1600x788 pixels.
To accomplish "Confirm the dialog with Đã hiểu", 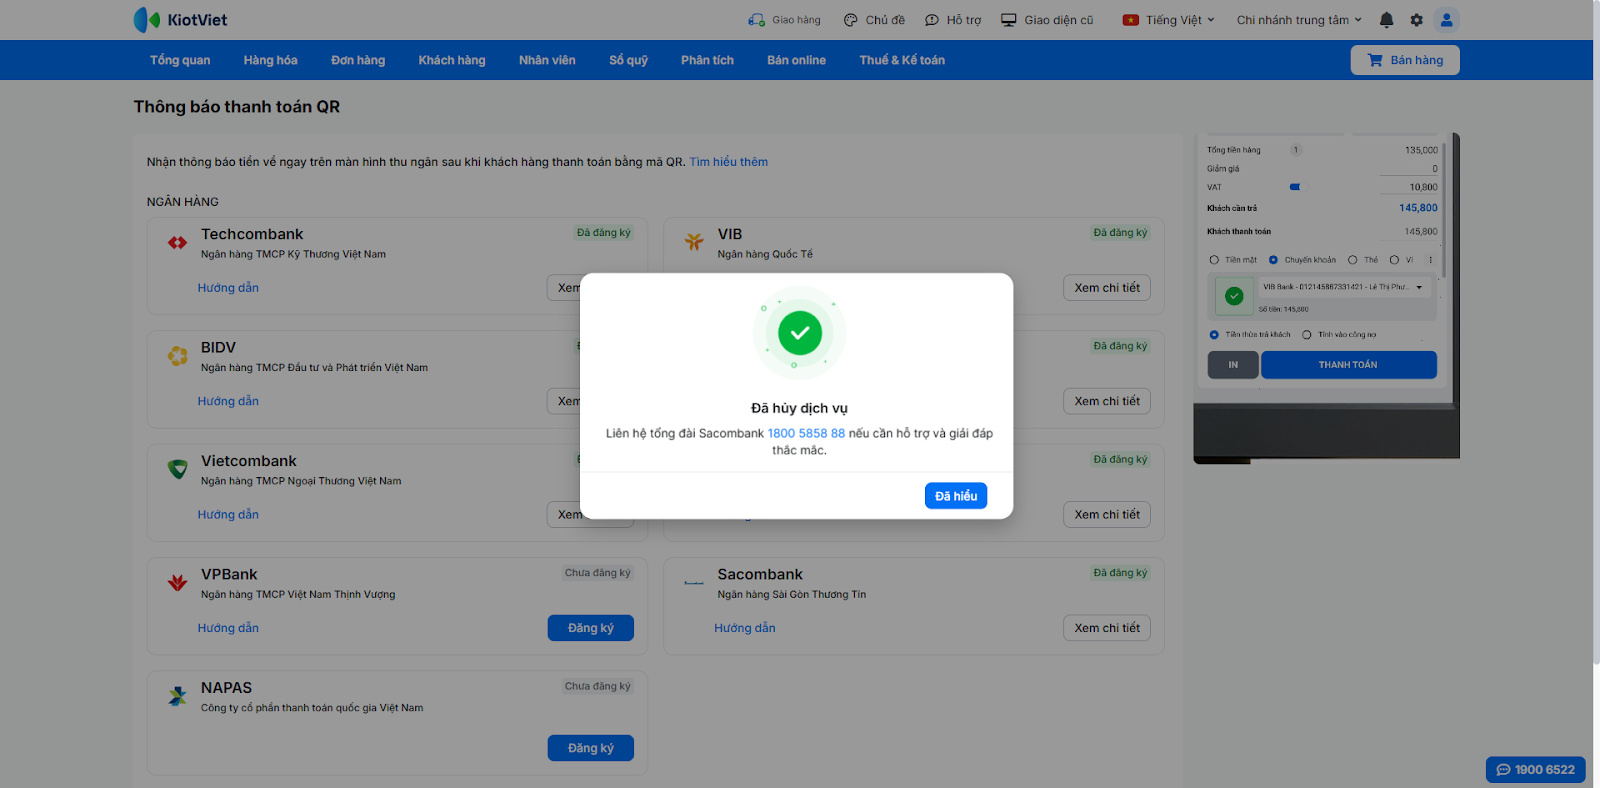I will (x=956, y=496).
